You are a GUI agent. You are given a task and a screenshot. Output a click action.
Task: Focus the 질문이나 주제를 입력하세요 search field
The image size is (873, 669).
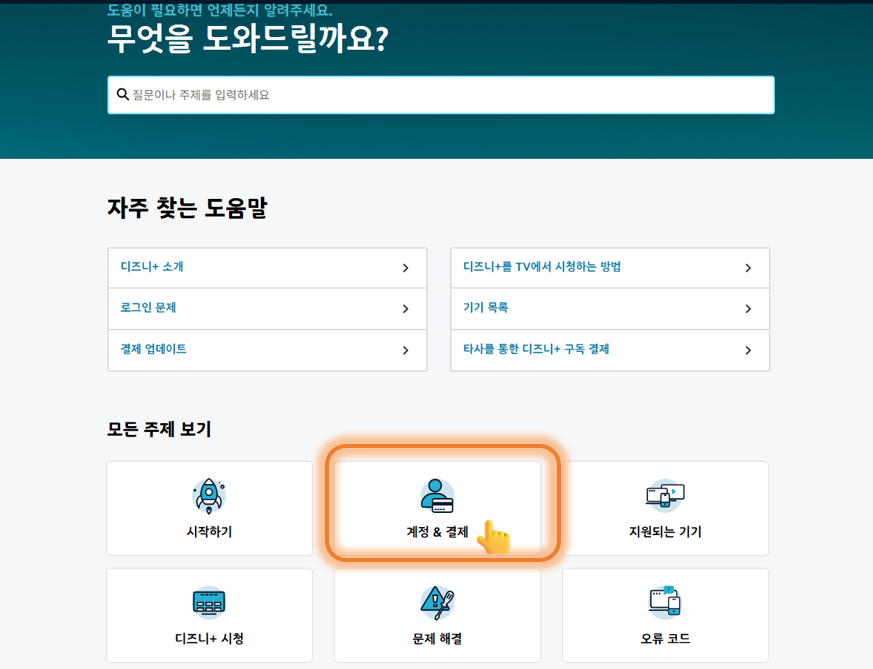440,95
